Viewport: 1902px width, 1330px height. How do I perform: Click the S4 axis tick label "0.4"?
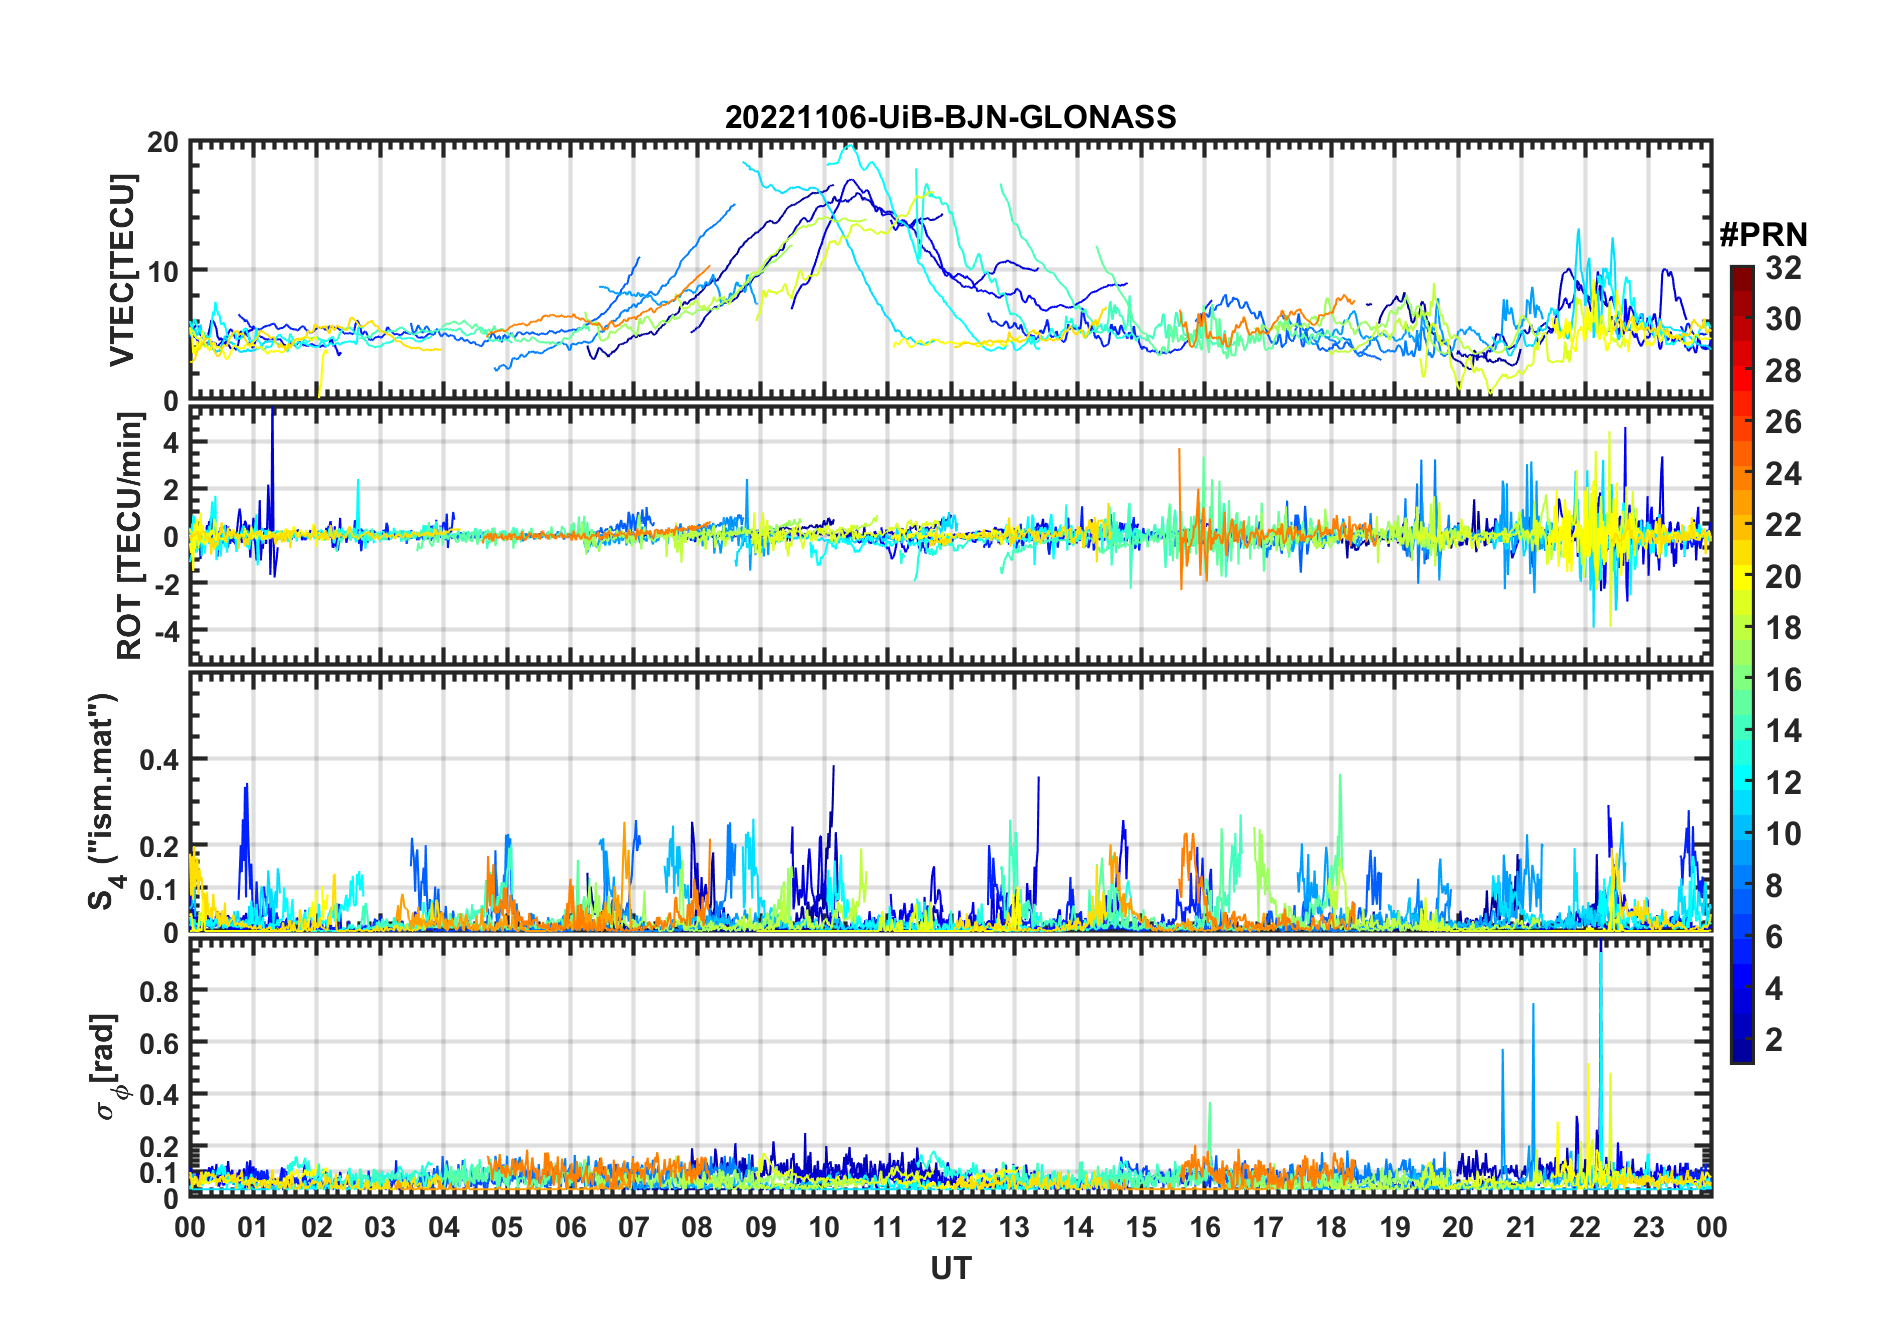coord(159,760)
